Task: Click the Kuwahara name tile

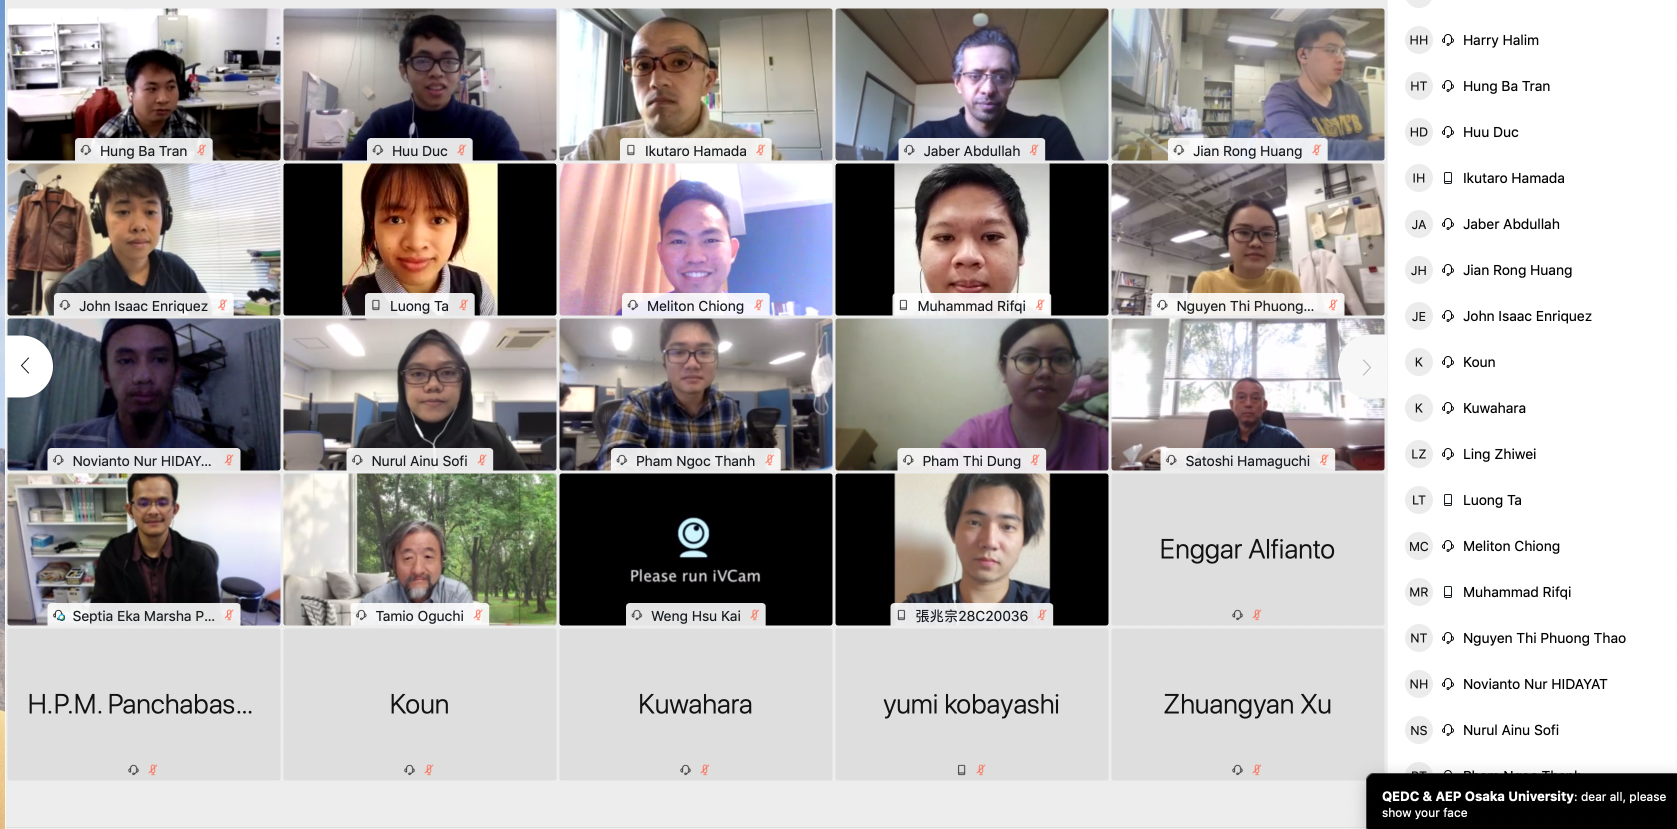Action: tap(695, 704)
